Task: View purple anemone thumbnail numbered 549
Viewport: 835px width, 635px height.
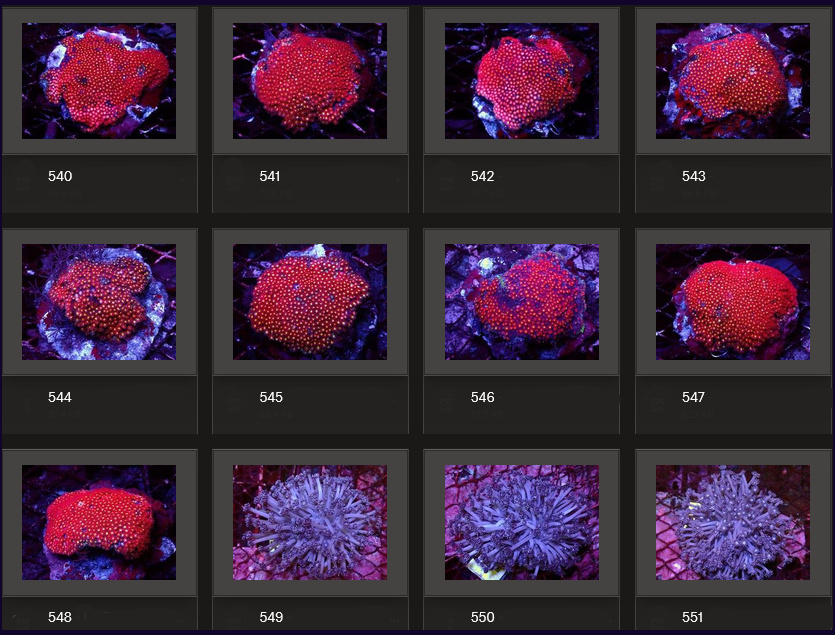Action: pos(310,523)
